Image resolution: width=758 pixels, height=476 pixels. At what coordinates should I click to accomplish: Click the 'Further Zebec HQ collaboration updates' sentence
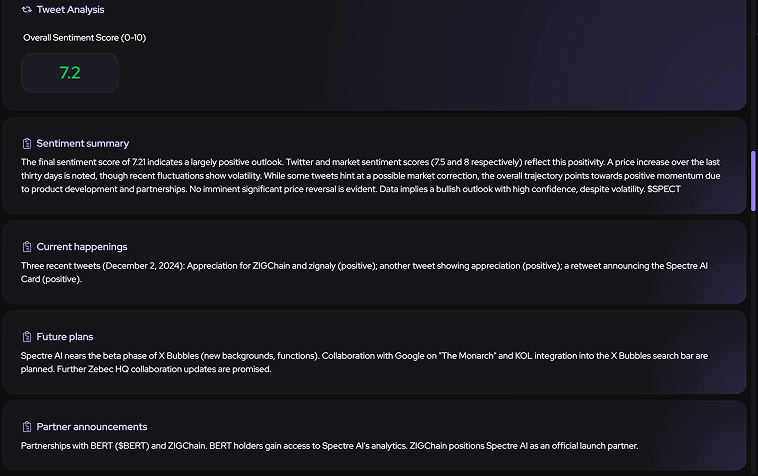[x=164, y=369]
